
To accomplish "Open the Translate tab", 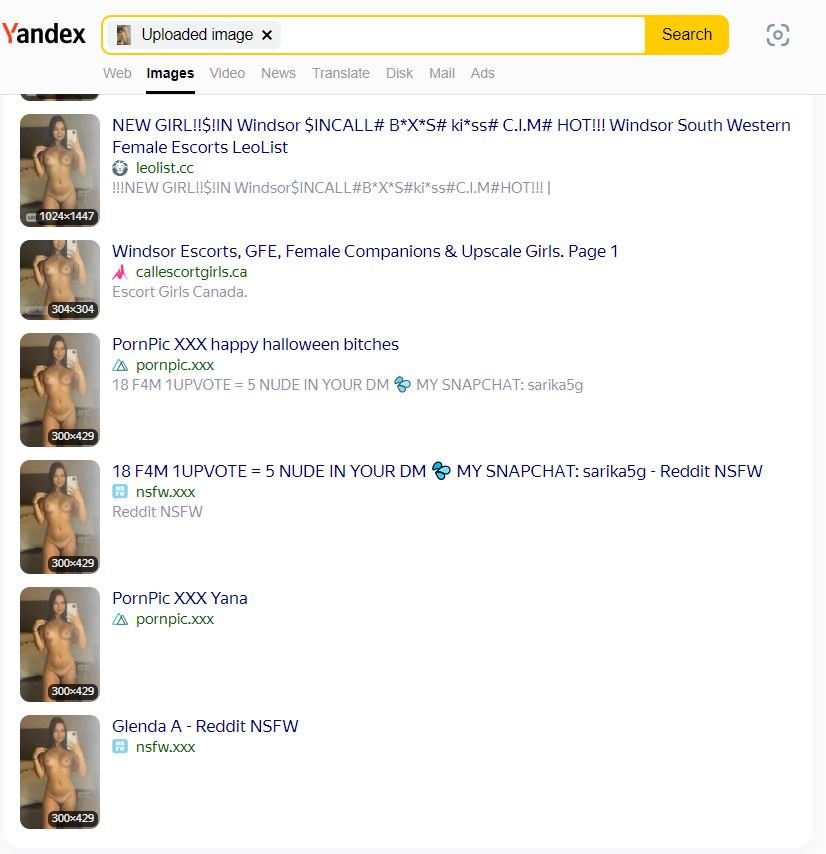I will point(341,73).
